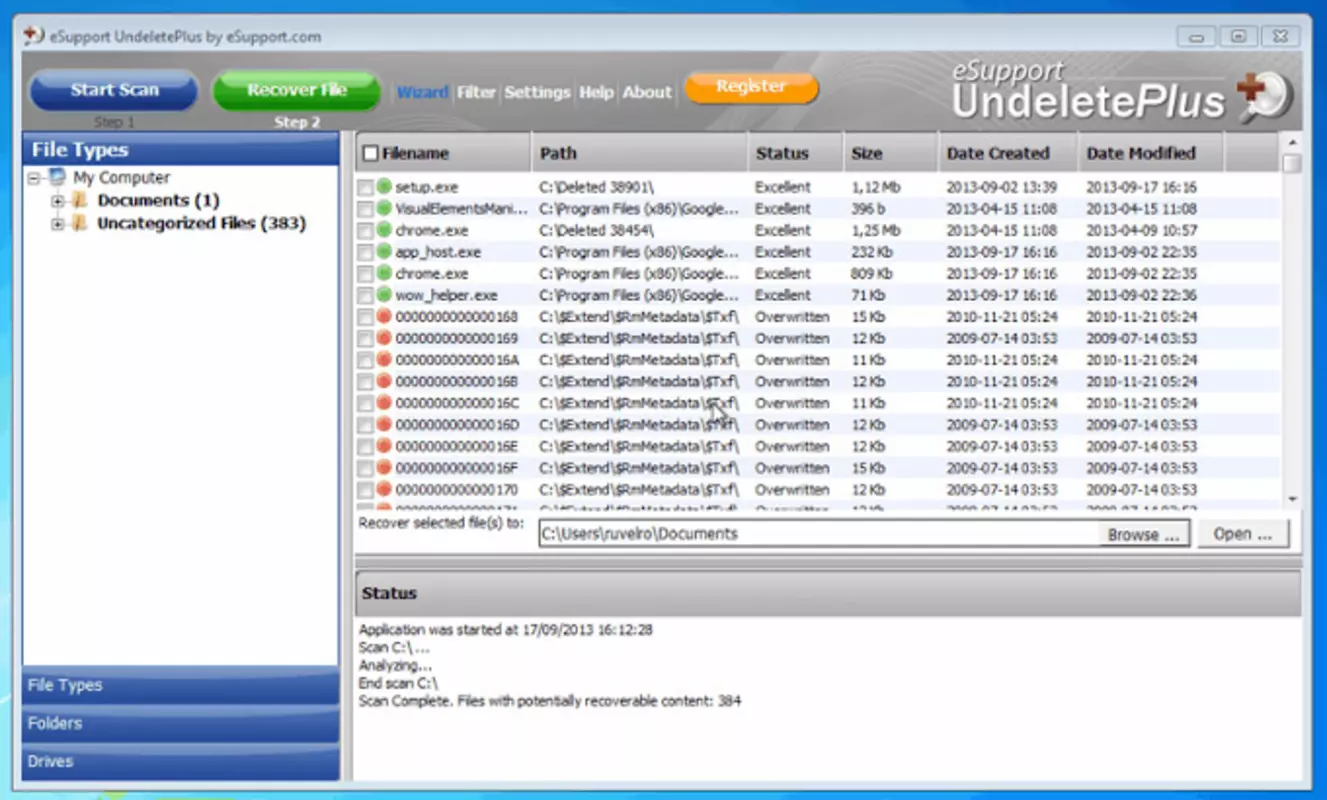Click the recovery destination path field
The height and width of the screenshot is (800, 1327).
tap(818, 534)
